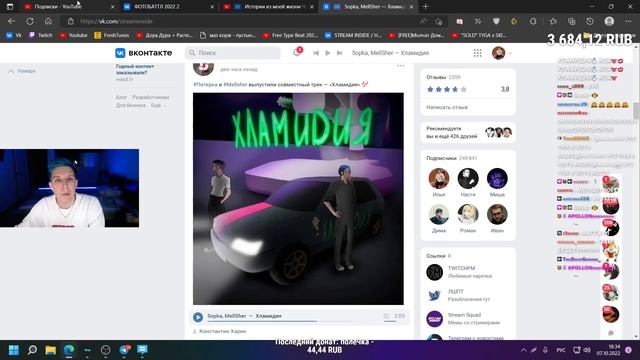Skip to previous track in VK header
The height and width of the screenshot is (360, 640).
pos(316,53)
